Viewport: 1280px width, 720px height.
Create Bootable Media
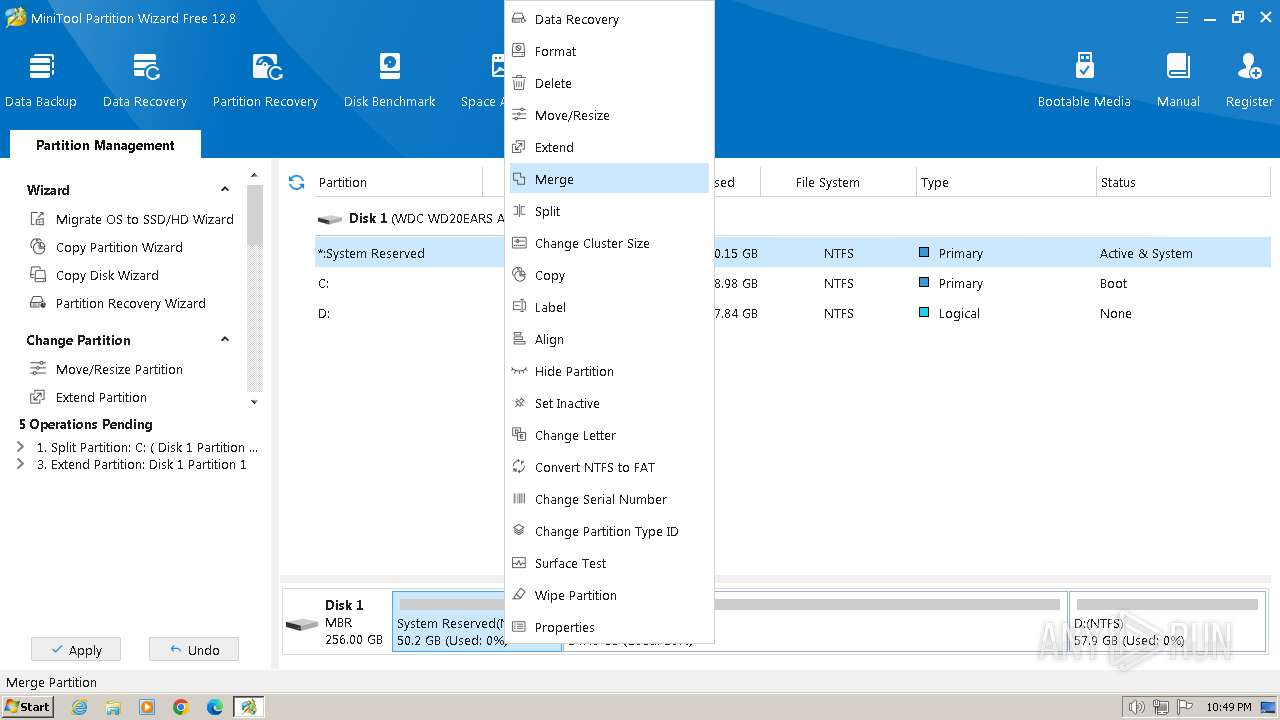pos(1084,80)
